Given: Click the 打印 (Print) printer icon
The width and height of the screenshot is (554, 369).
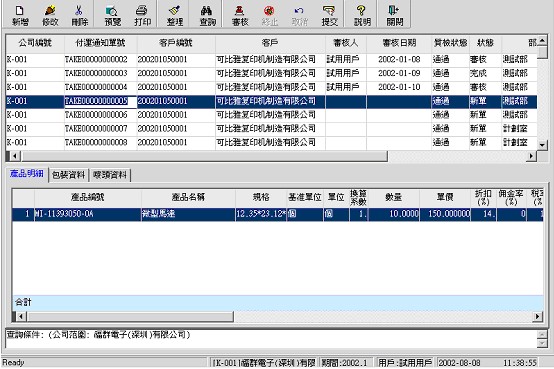Looking at the screenshot, I should point(142,15).
